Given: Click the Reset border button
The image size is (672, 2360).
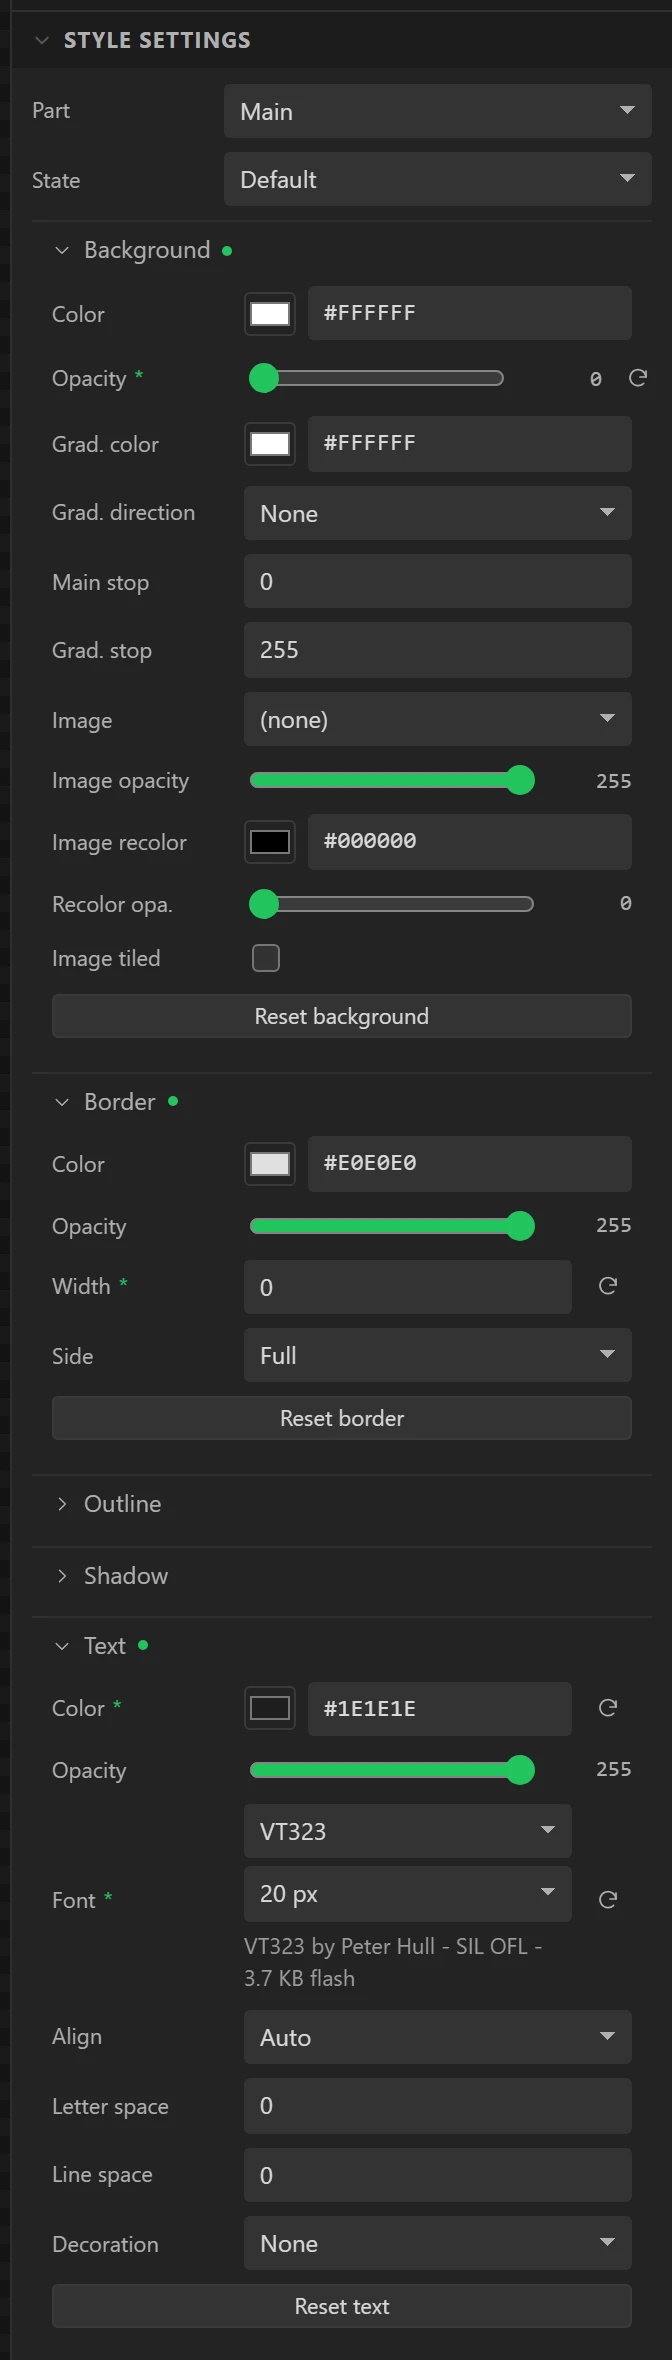Looking at the screenshot, I should [x=342, y=1418].
